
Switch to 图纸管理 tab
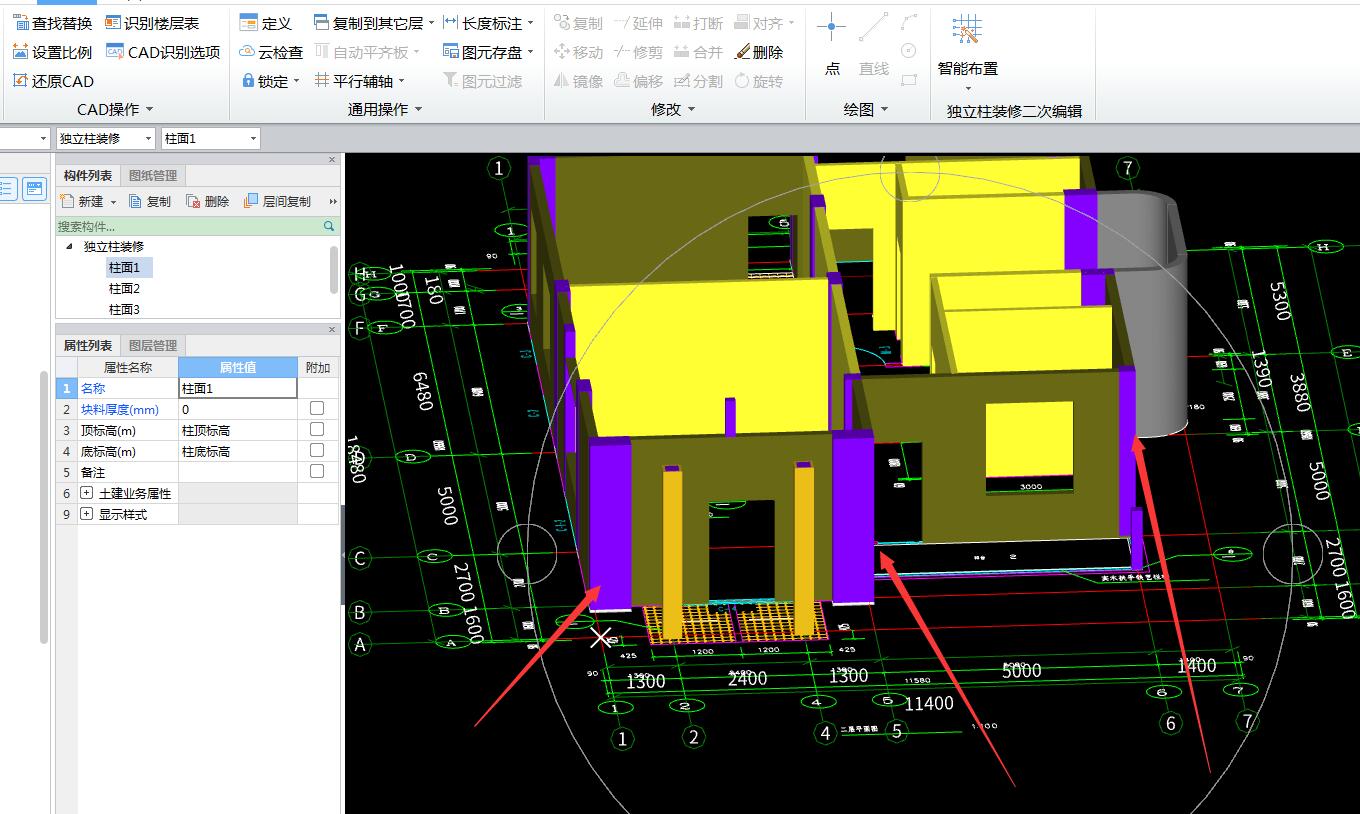click(x=153, y=176)
